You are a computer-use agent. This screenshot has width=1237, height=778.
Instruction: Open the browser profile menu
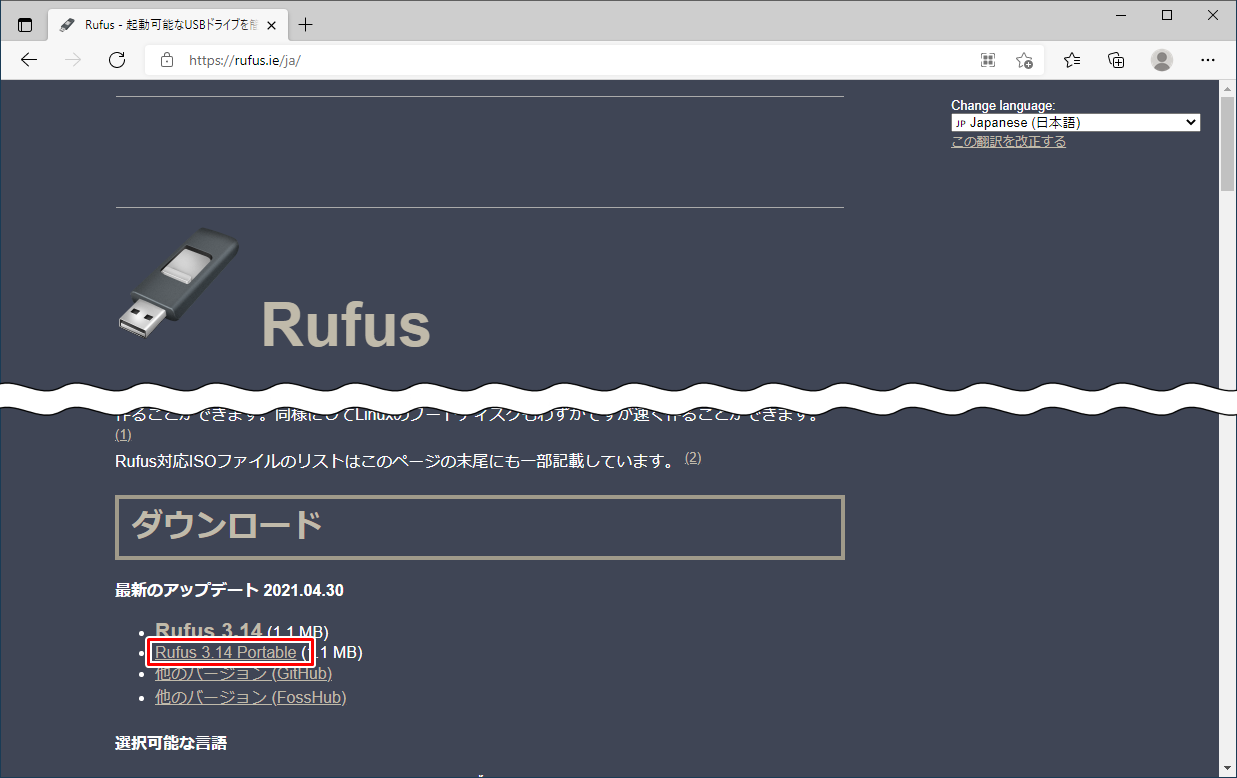click(x=1161, y=60)
